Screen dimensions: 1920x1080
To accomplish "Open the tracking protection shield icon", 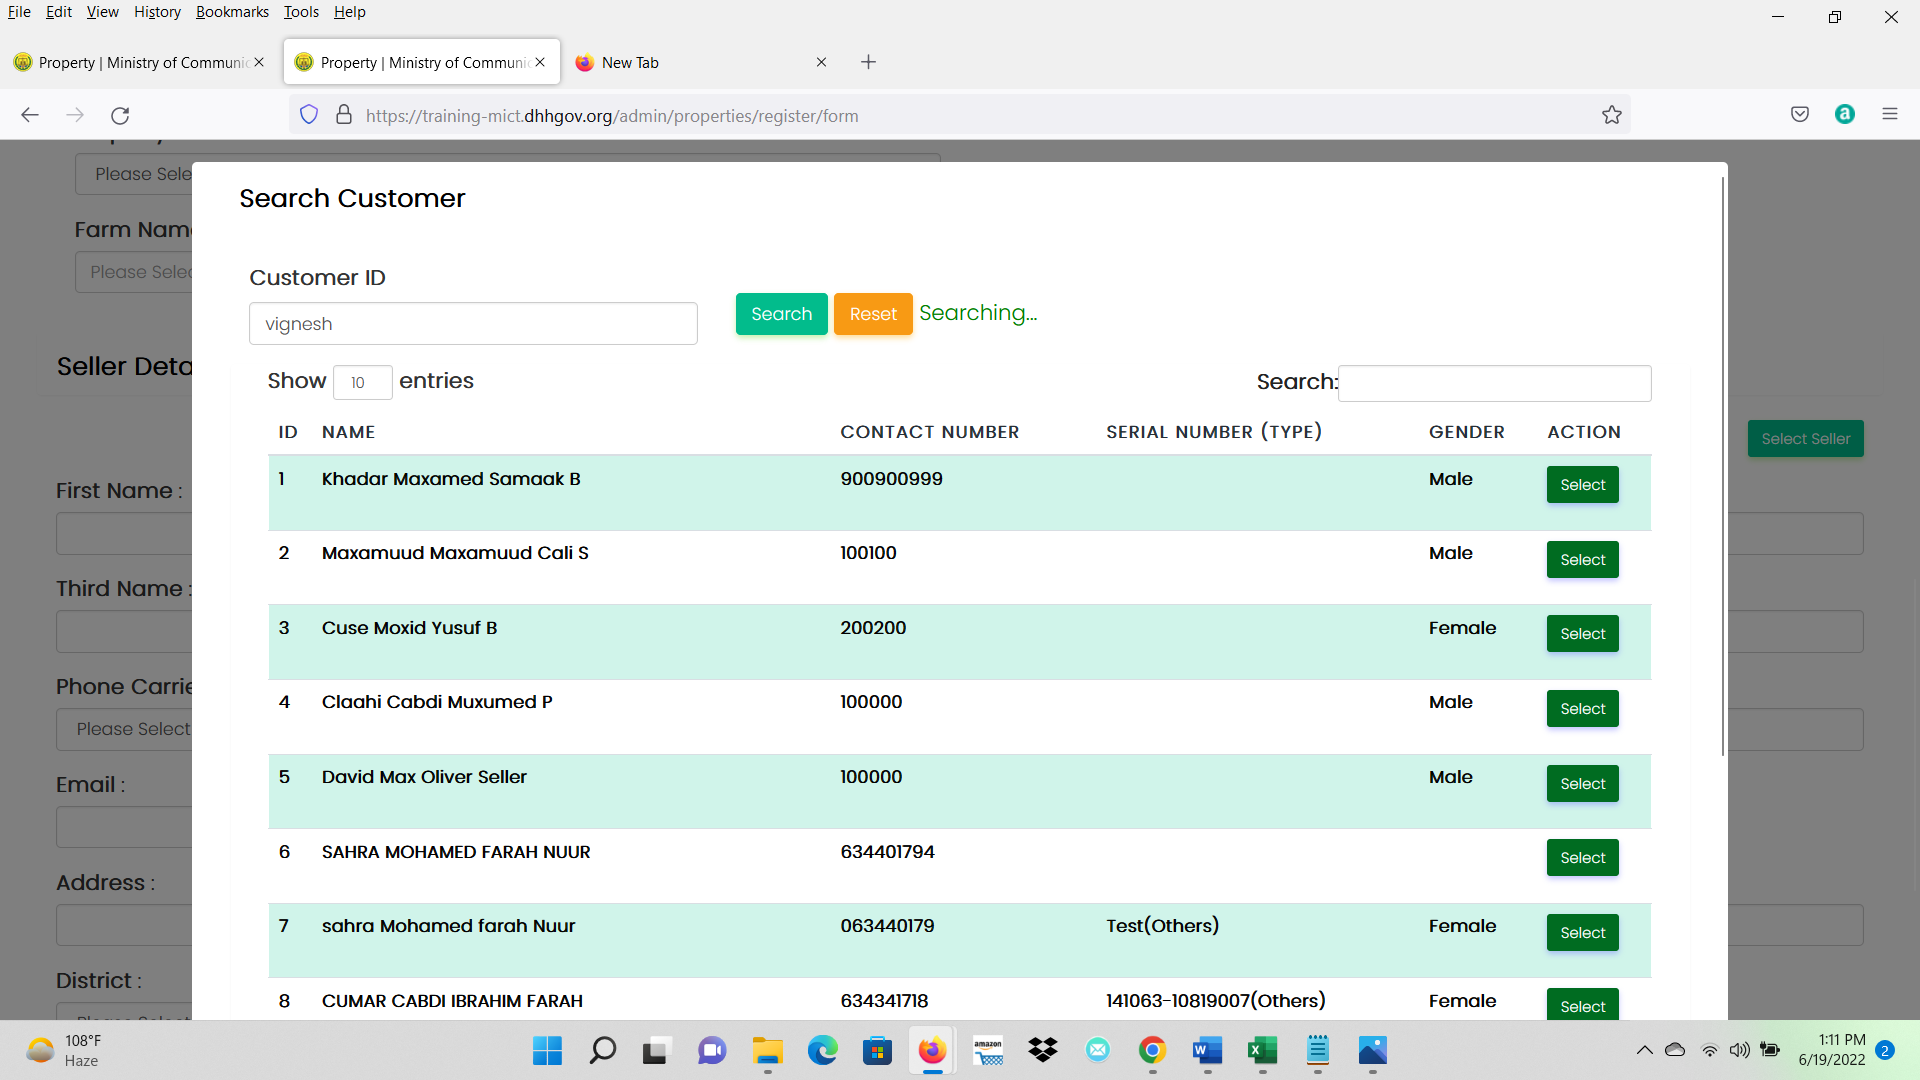I will click(x=309, y=115).
